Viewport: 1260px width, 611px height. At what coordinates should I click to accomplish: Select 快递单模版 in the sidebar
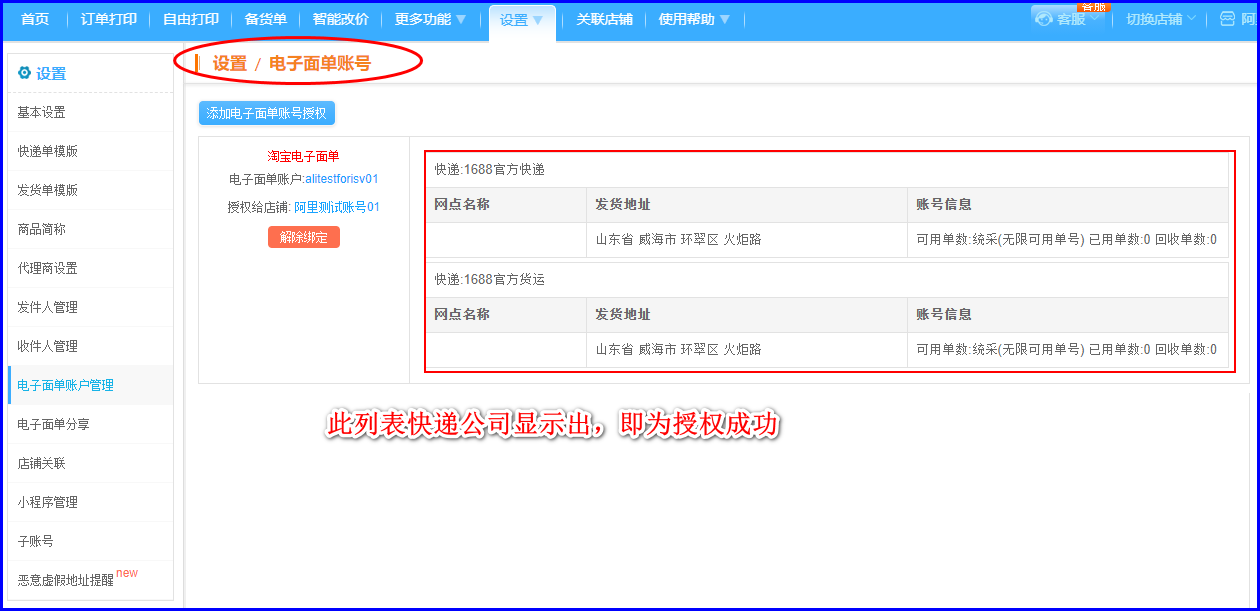click(90, 151)
